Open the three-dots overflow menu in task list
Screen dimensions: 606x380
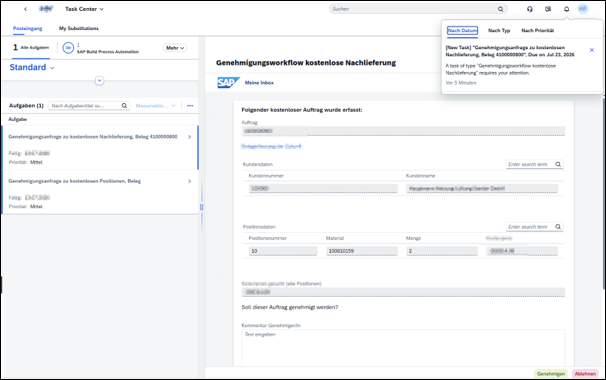click(190, 106)
